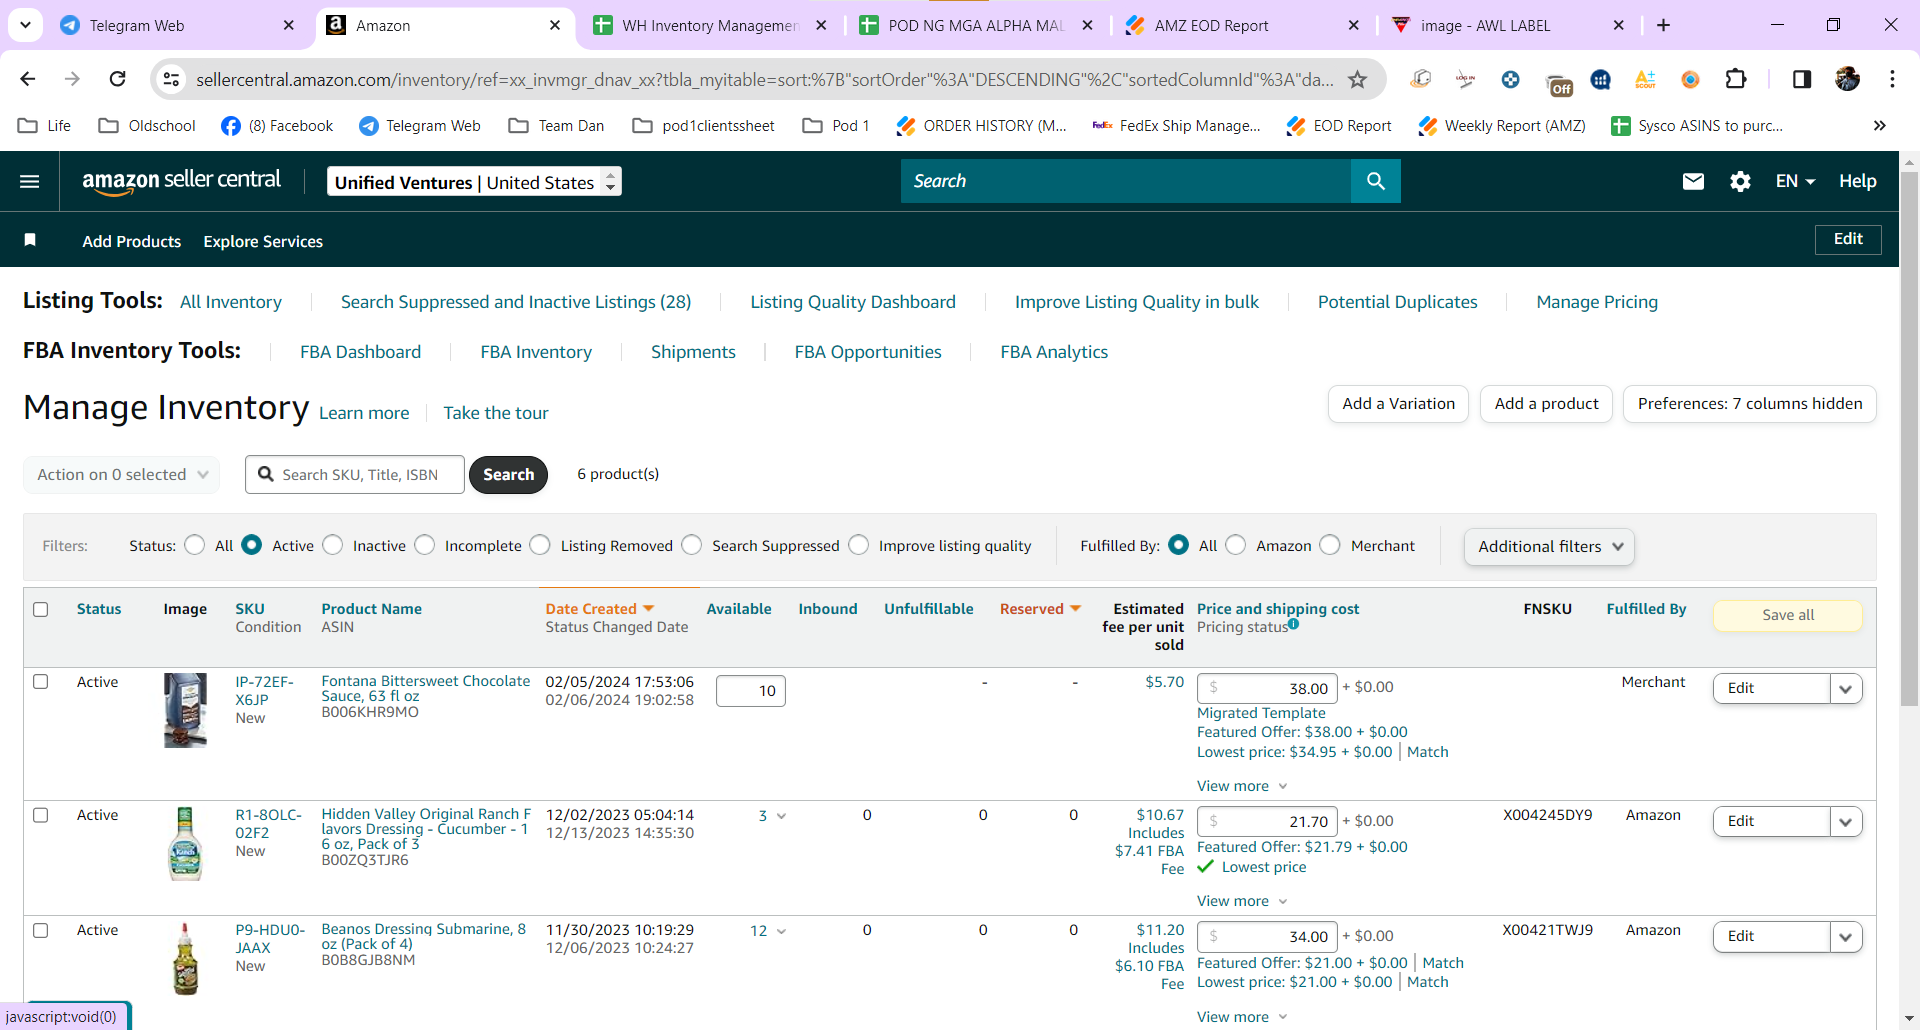The width and height of the screenshot is (1920, 1030).
Task: Select the All status radio button
Action: [195, 545]
